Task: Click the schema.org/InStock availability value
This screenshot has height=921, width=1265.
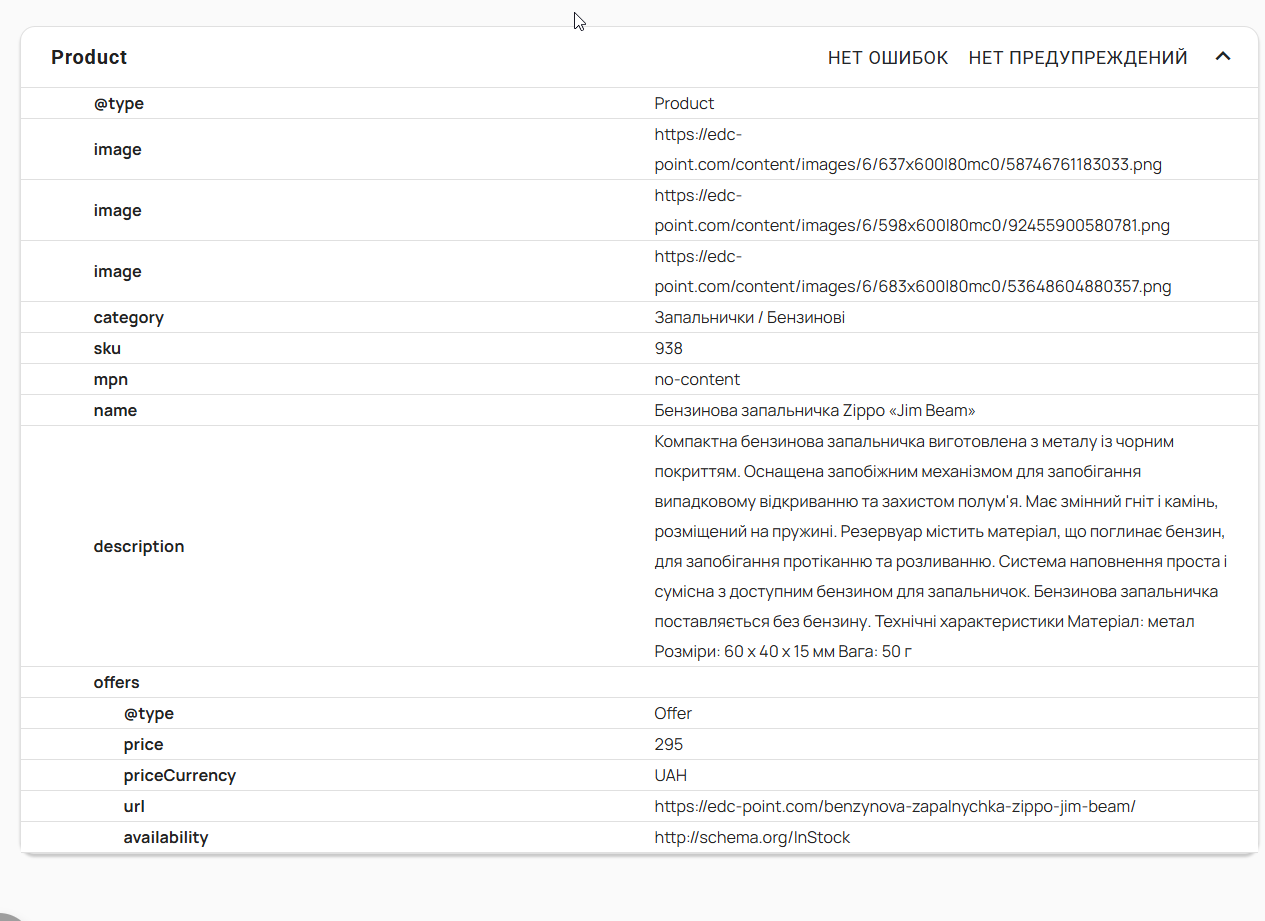Action: pyautogui.click(x=752, y=837)
